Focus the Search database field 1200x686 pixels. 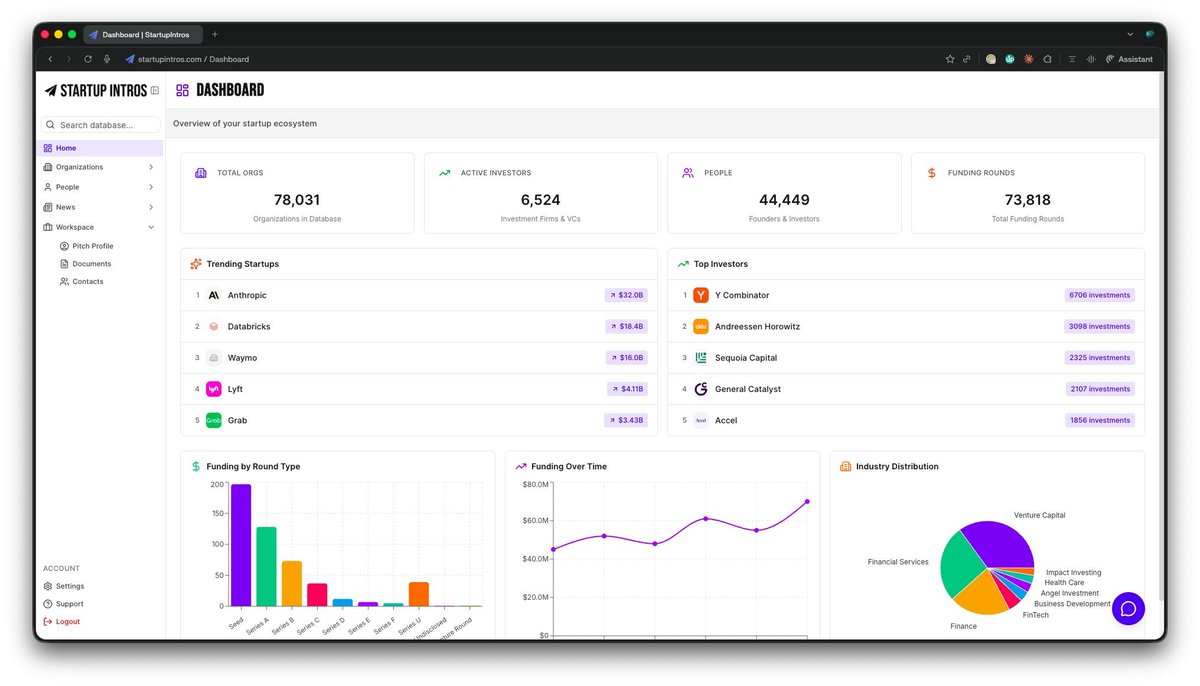(100, 125)
